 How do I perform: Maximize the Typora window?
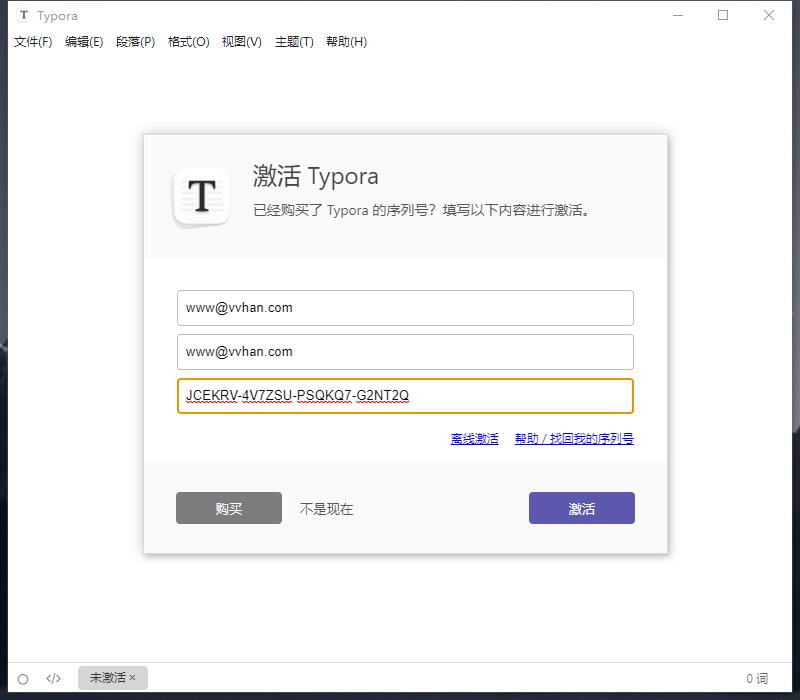(x=723, y=15)
